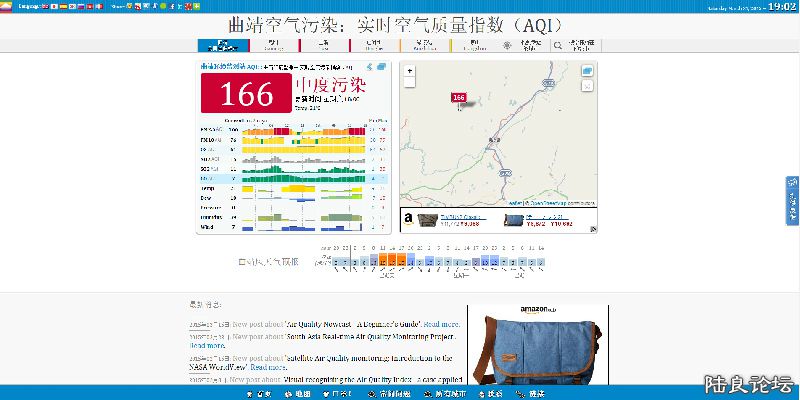
Task: Click the share icon in AQI widget header
Action: [x=369, y=67]
